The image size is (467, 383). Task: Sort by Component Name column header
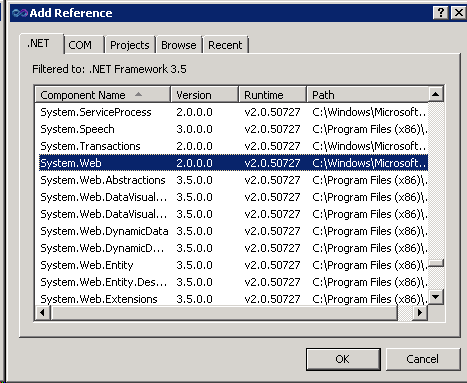coord(103,95)
